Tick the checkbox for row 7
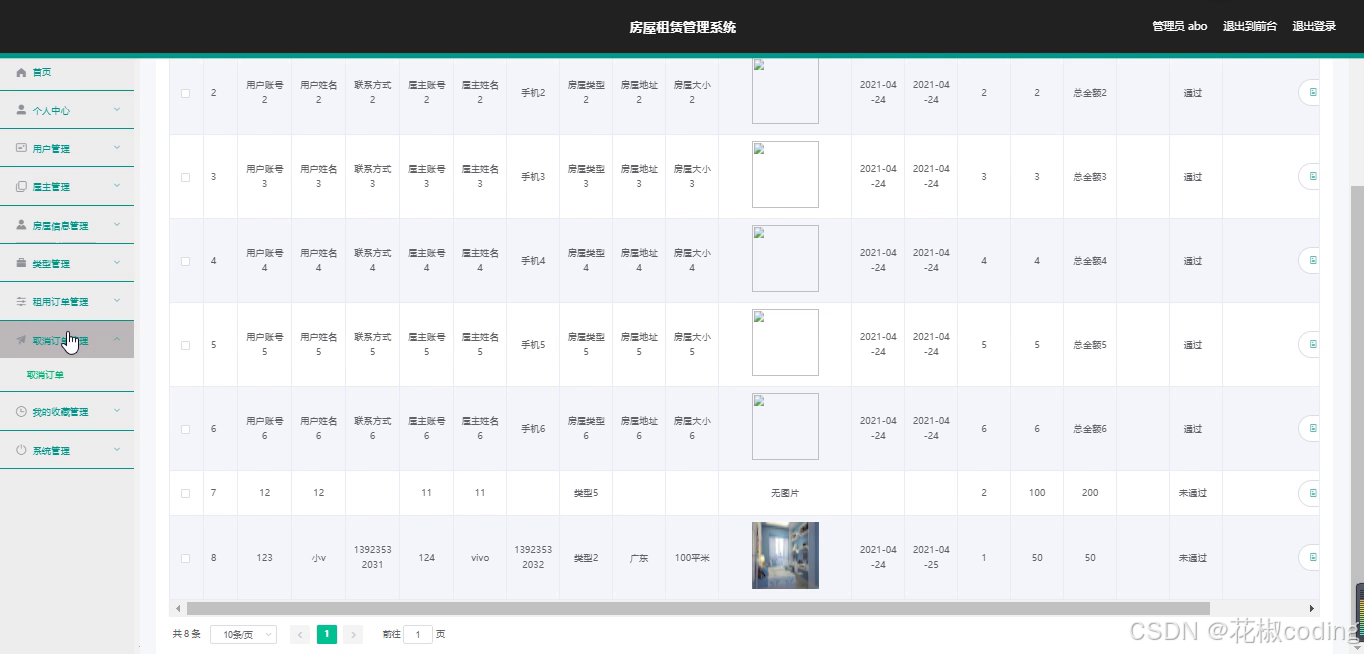Screen dimensions: 1364x654 (x=185, y=493)
